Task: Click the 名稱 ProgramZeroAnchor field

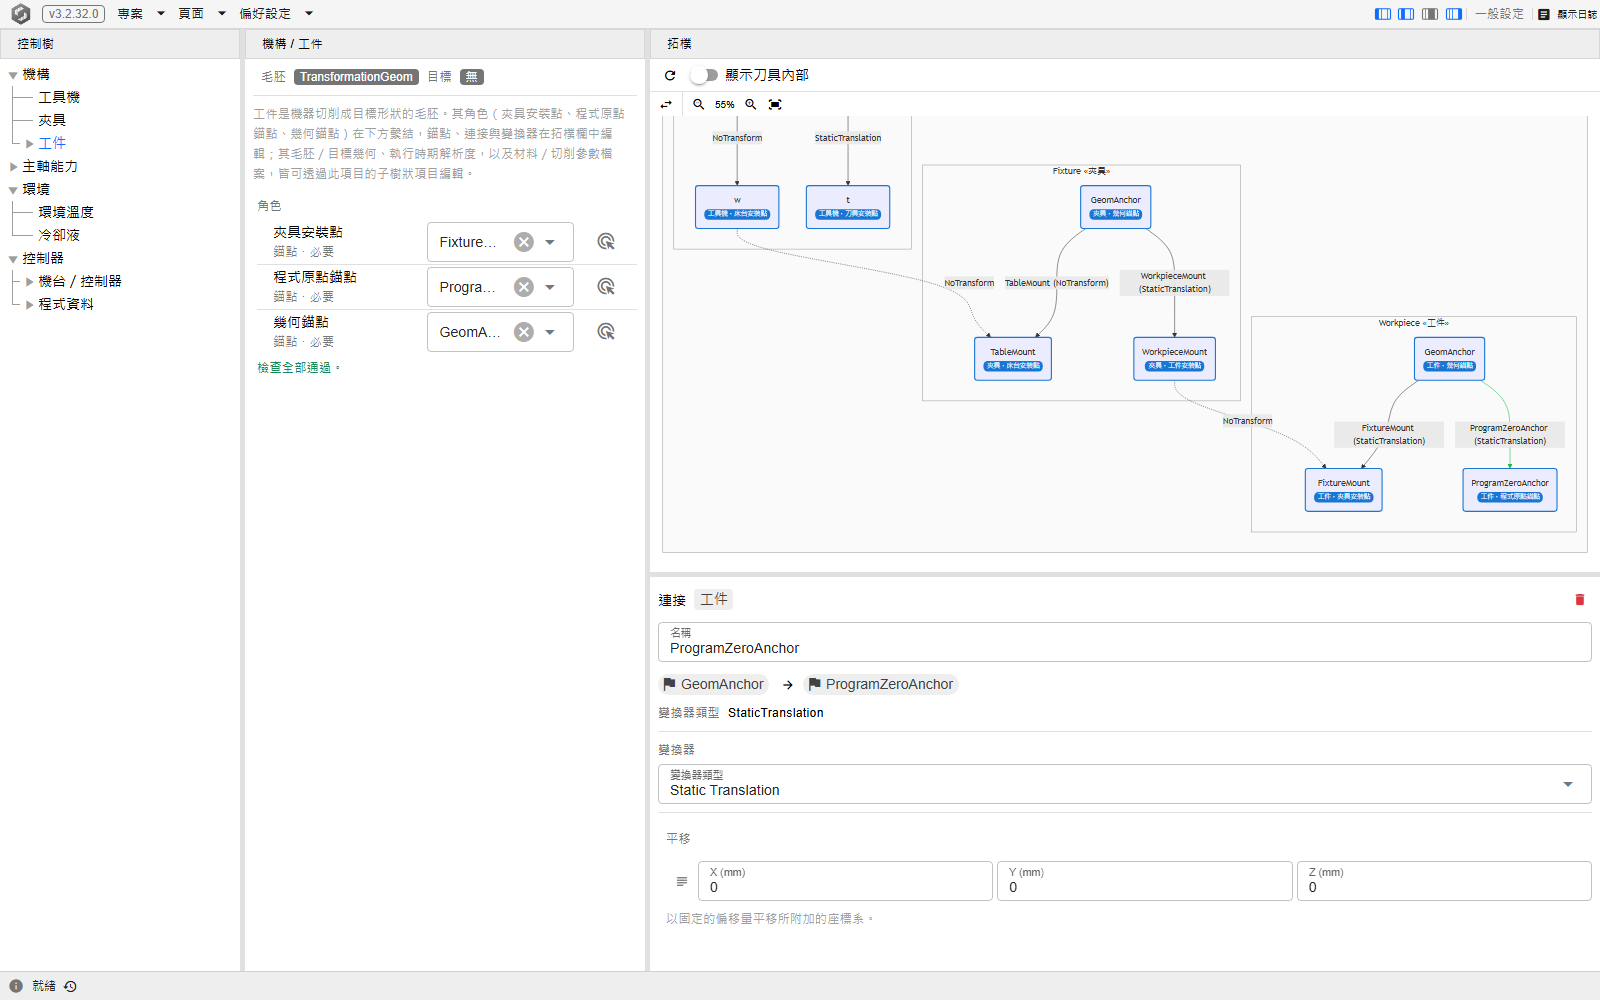Action: [x=1124, y=642]
